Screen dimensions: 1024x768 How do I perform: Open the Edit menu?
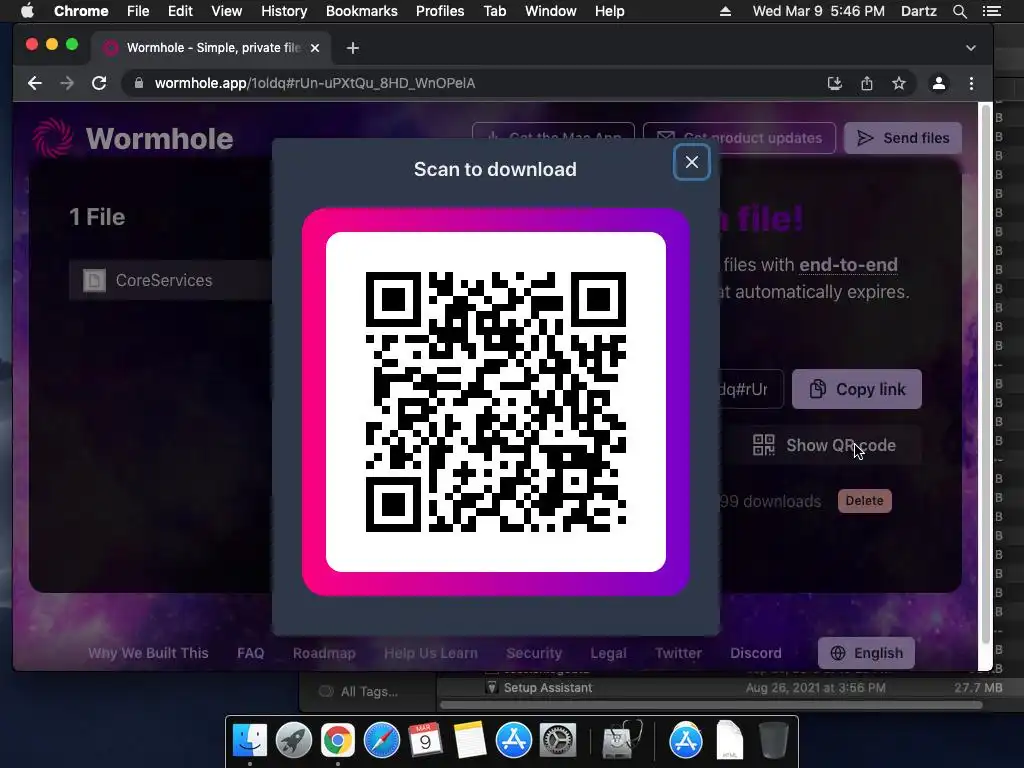point(180,11)
